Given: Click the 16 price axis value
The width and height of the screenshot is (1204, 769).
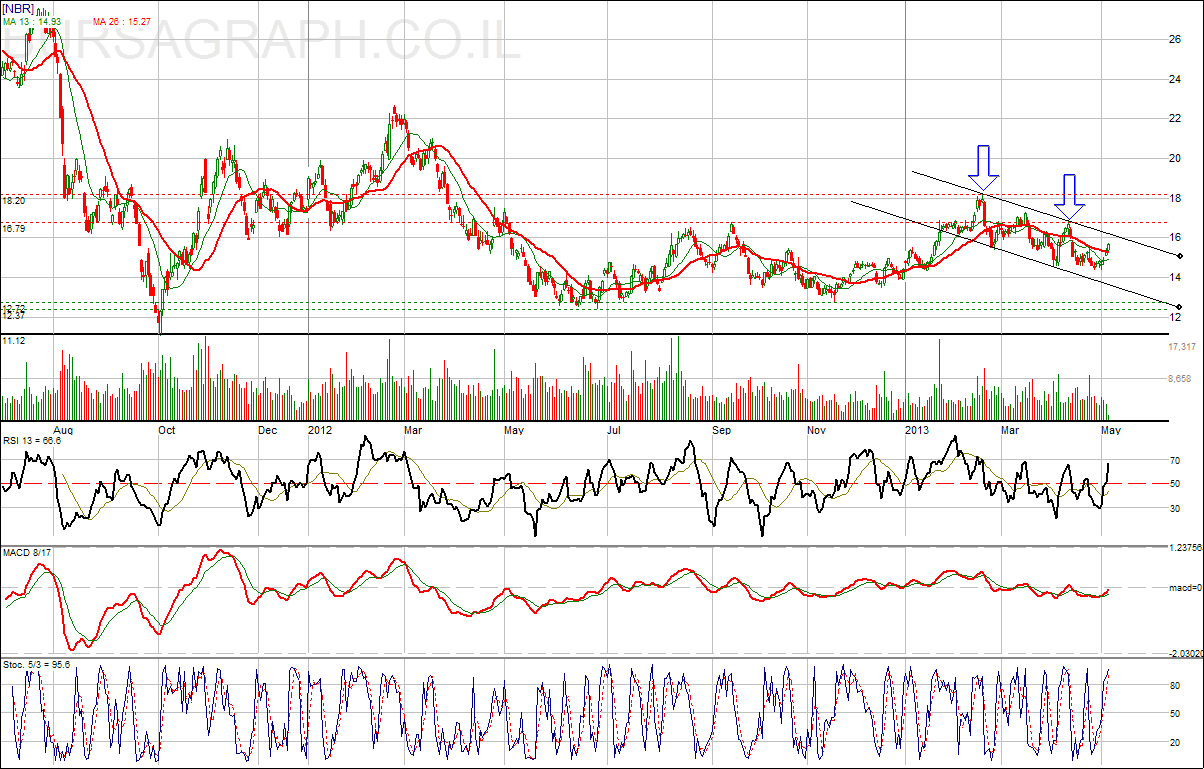Looking at the screenshot, I should (1175, 238).
